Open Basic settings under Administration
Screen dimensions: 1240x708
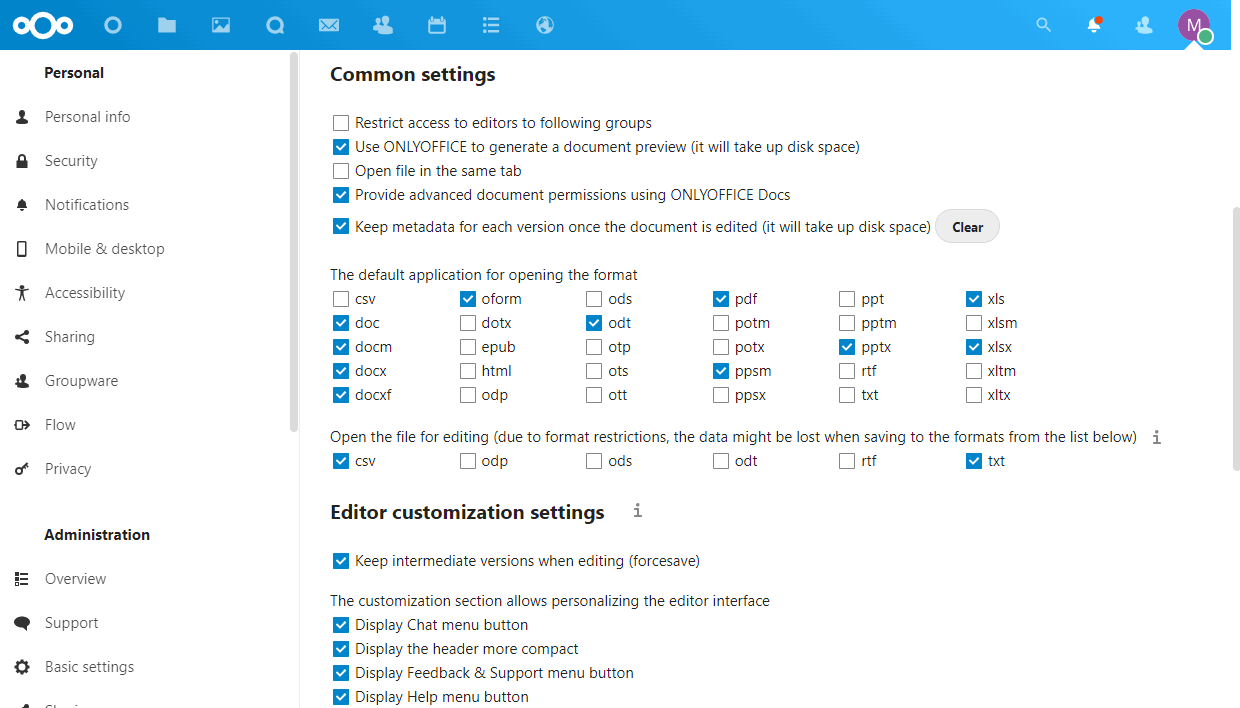(89, 667)
